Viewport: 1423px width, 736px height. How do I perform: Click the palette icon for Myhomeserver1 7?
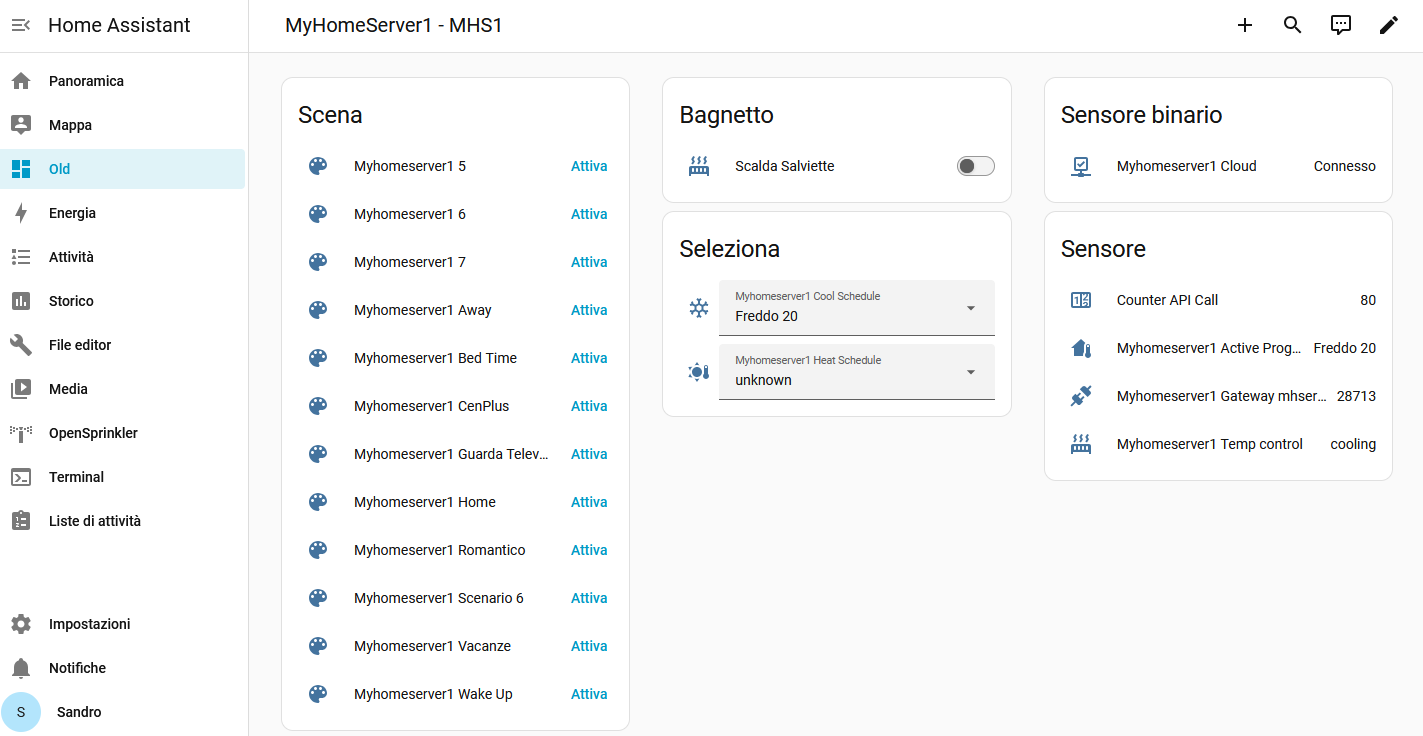point(318,262)
